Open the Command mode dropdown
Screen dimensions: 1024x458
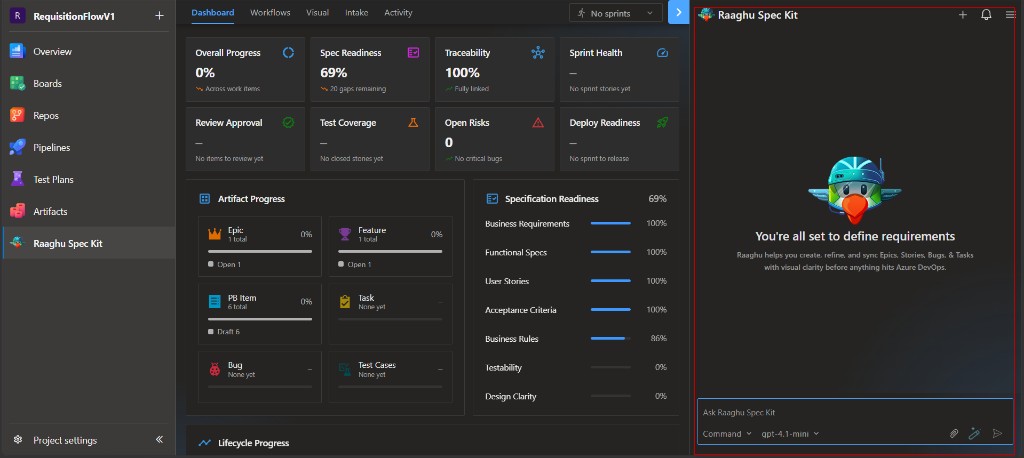tap(727, 434)
